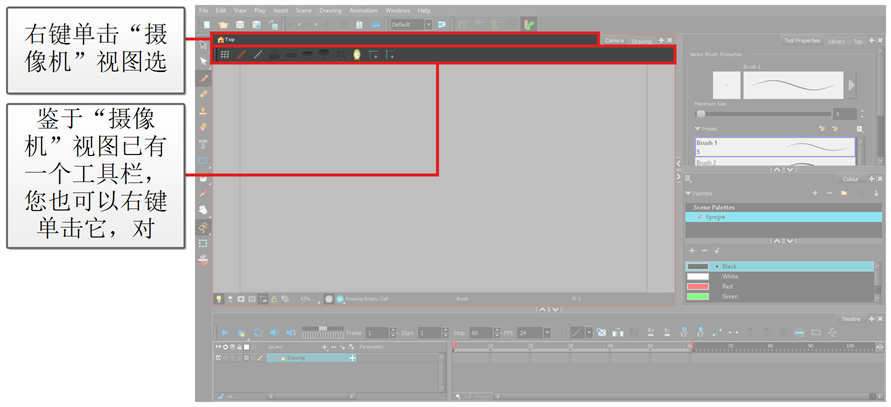Collapse the Palettes section

tap(688, 192)
